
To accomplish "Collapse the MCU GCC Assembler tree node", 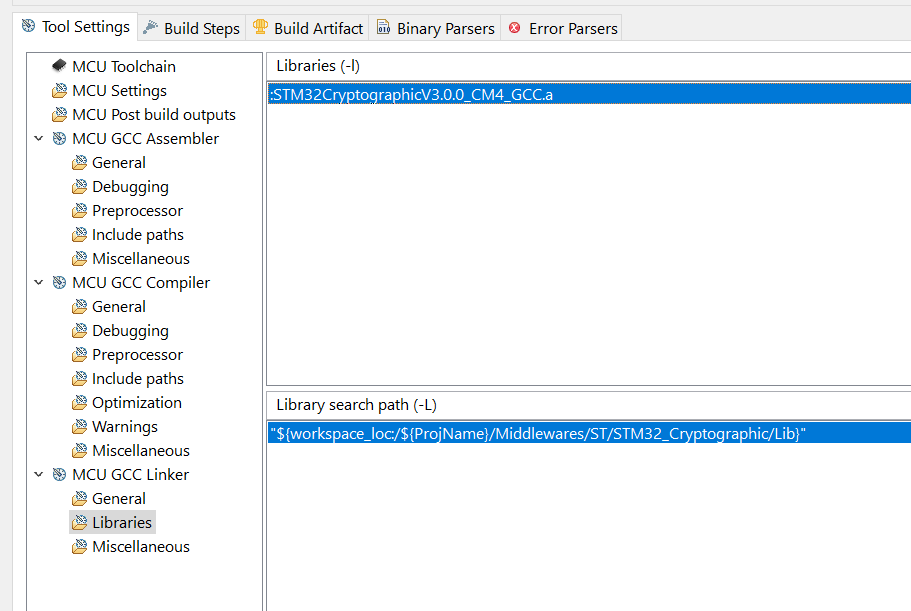I will (39, 139).
